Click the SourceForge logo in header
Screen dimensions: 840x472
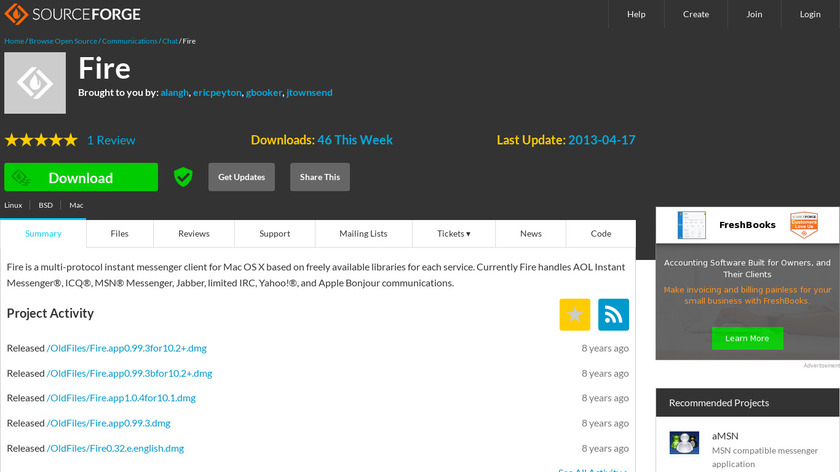point(72,14)
